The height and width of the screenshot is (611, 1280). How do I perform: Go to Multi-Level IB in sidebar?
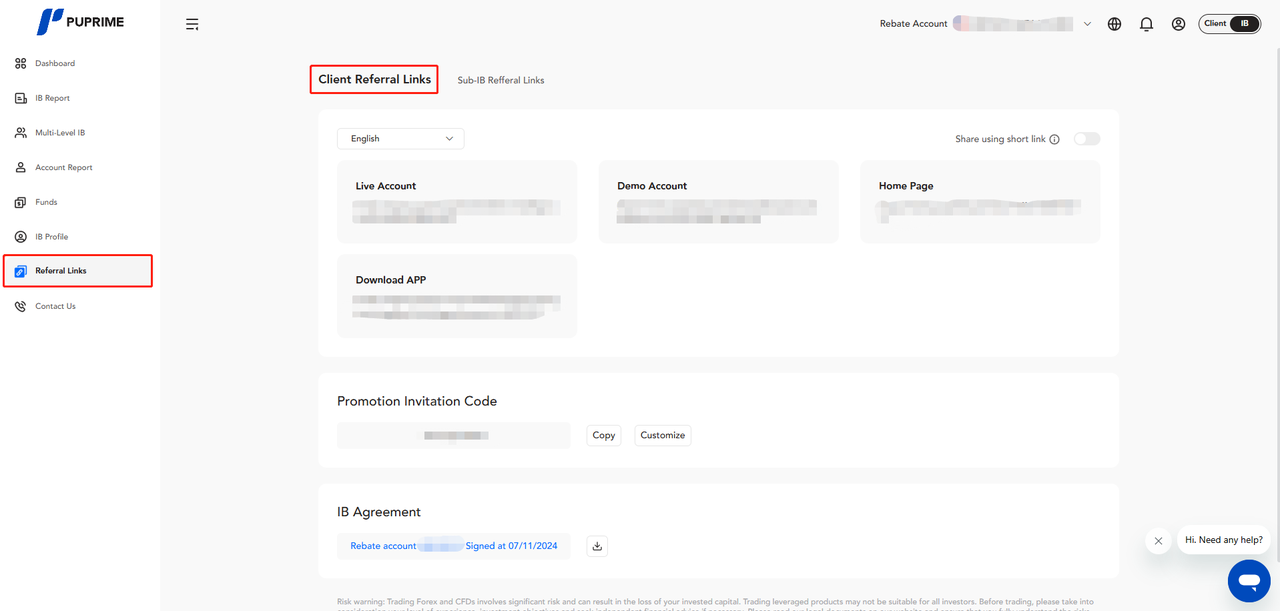(x=60, y=133)
